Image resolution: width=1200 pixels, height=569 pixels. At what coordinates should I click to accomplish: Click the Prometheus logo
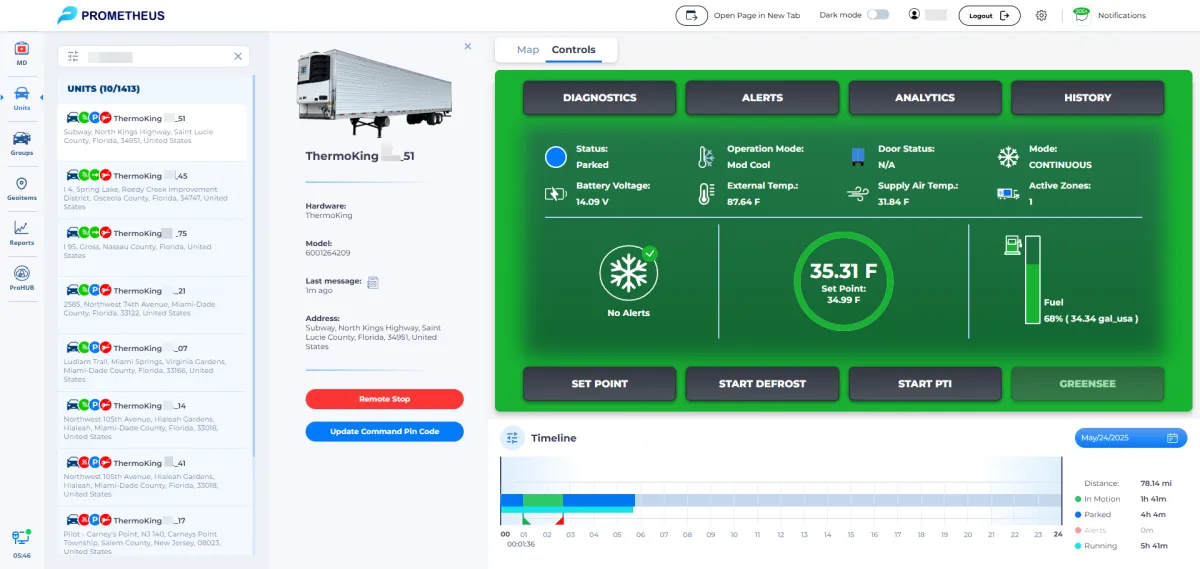(111, 15)
